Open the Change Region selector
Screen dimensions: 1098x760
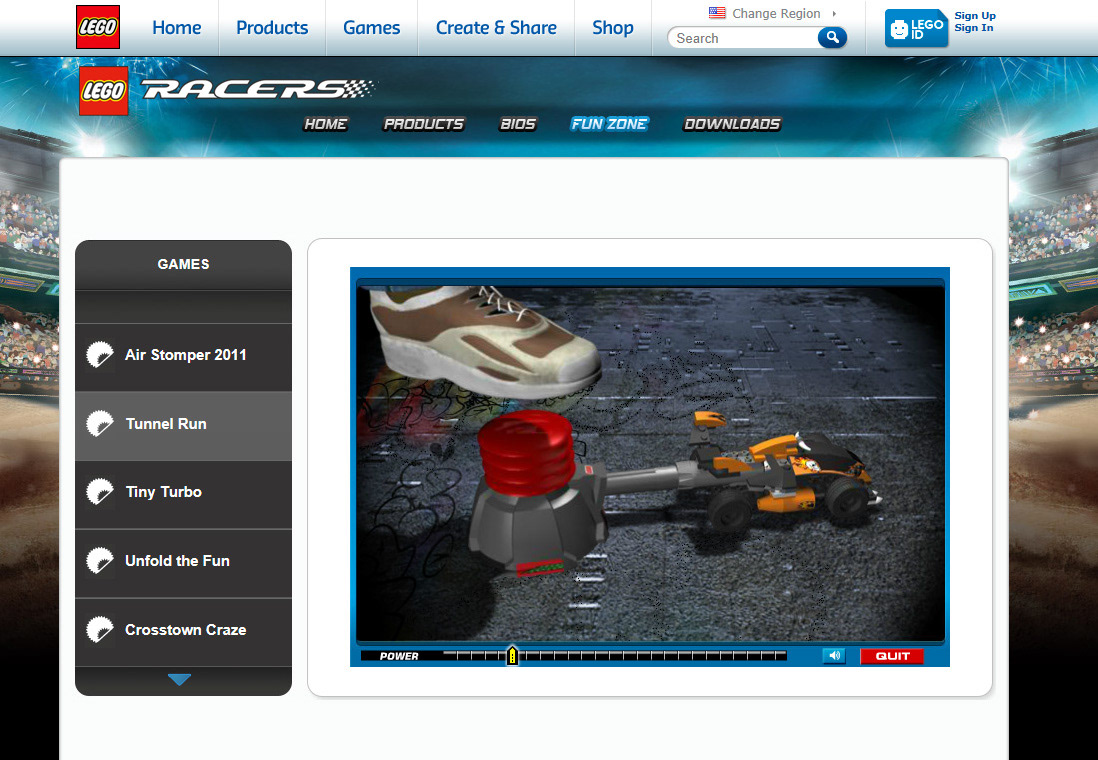(776, 13)
